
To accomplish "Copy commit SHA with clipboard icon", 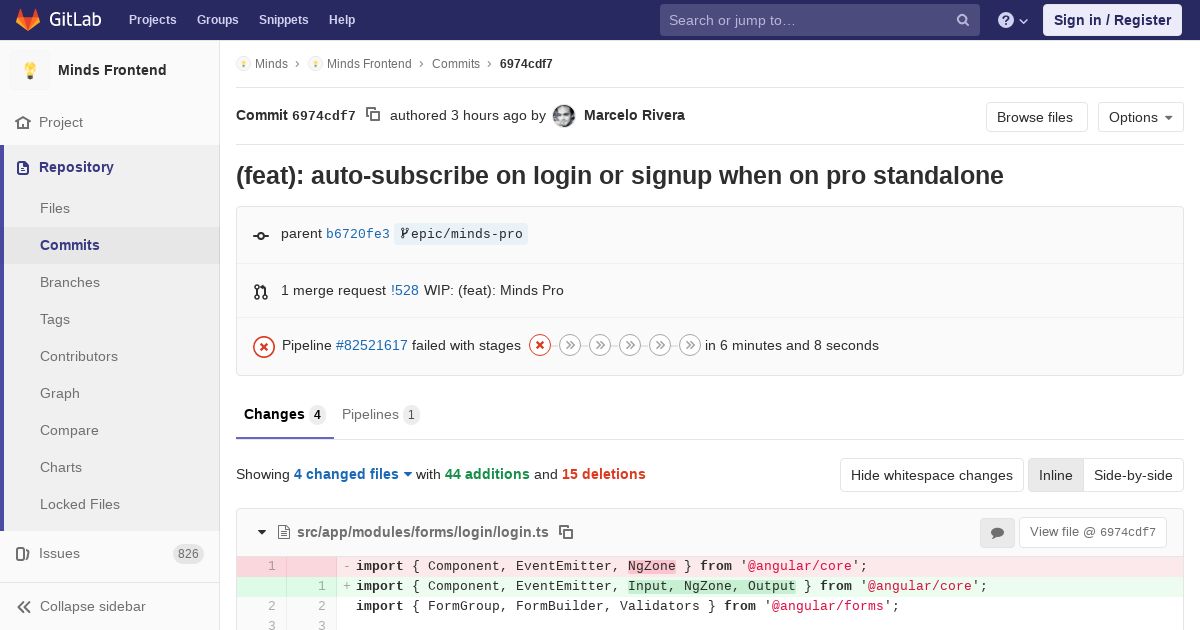I will [x=373, y=115].
